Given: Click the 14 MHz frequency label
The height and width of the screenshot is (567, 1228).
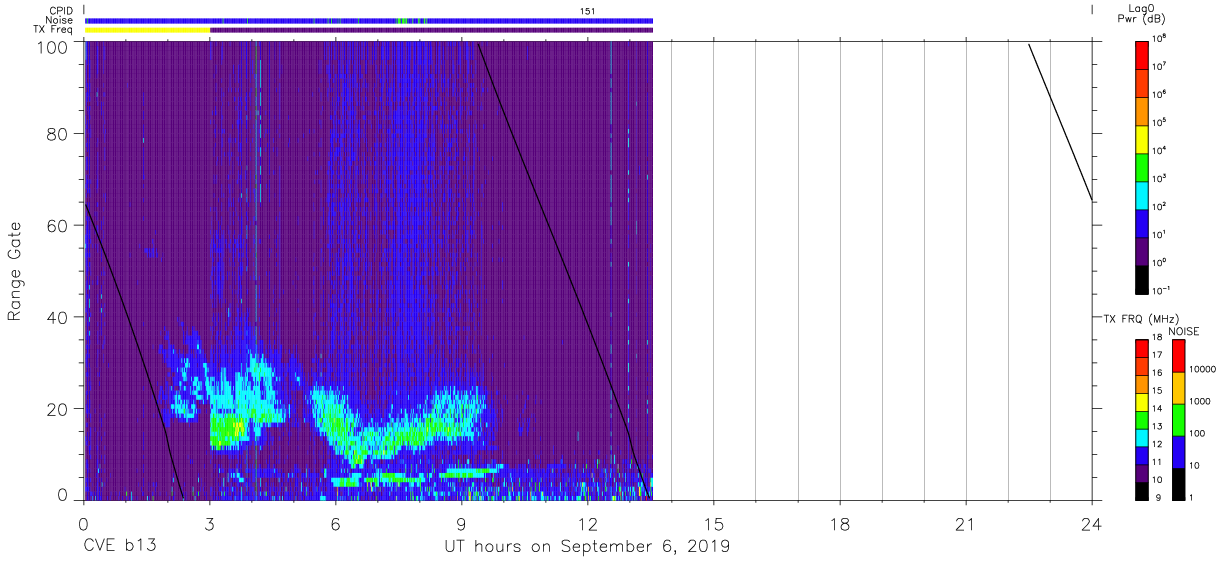Looking at the screenshot, I should click(1156, 408).
